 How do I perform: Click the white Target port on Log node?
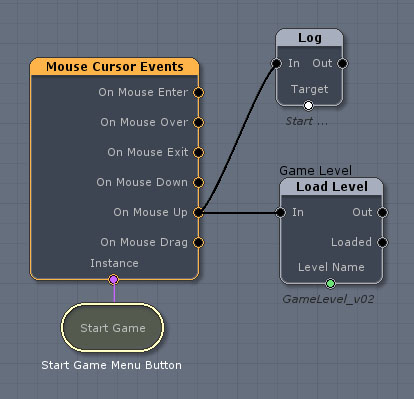click(x=309, y=106)
